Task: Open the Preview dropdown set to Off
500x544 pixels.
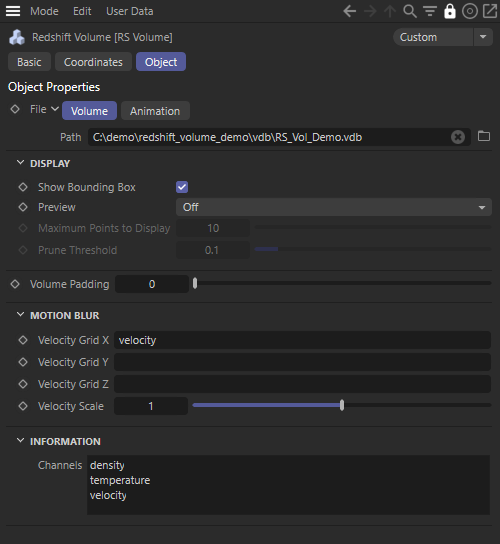Action: 334,207
